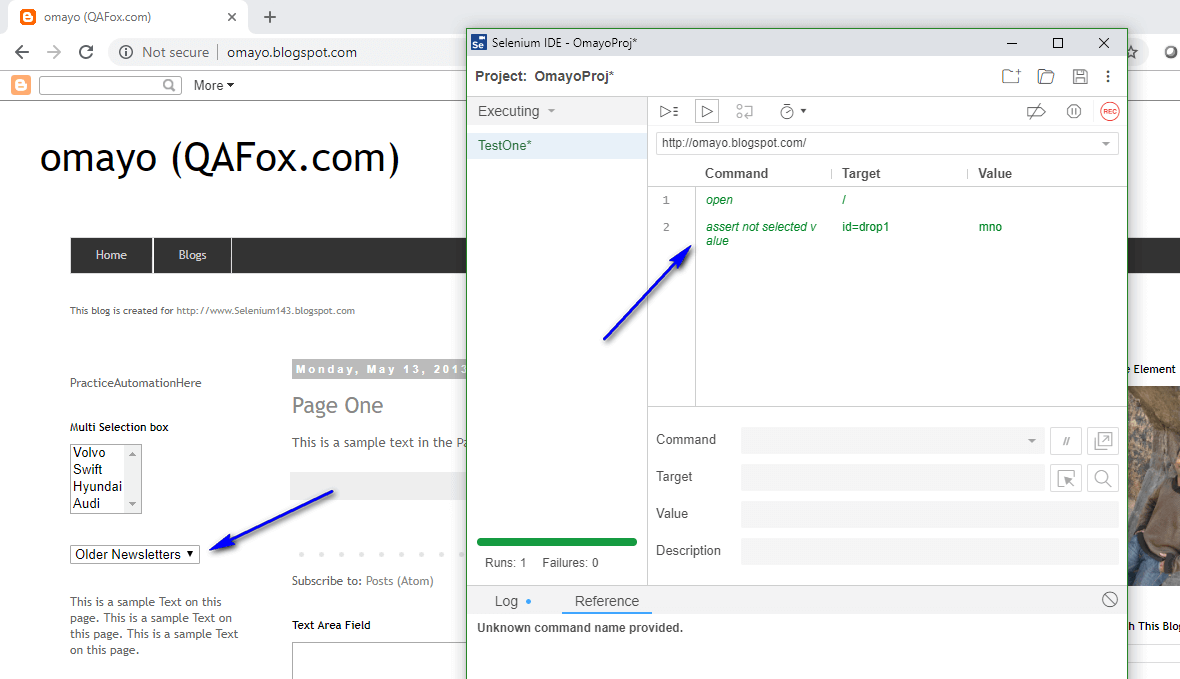Disable breakpoints icon in Selenium IDE
Viewport: 1180px width, 679px height.
tap(1036, 111)
